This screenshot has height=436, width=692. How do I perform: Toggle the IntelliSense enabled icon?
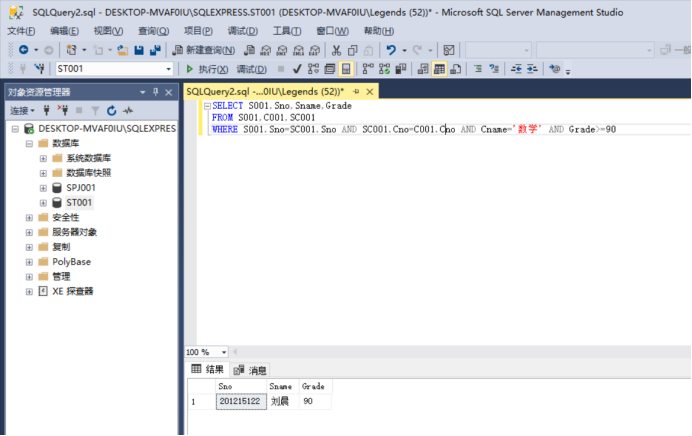(x=346, y=69)
